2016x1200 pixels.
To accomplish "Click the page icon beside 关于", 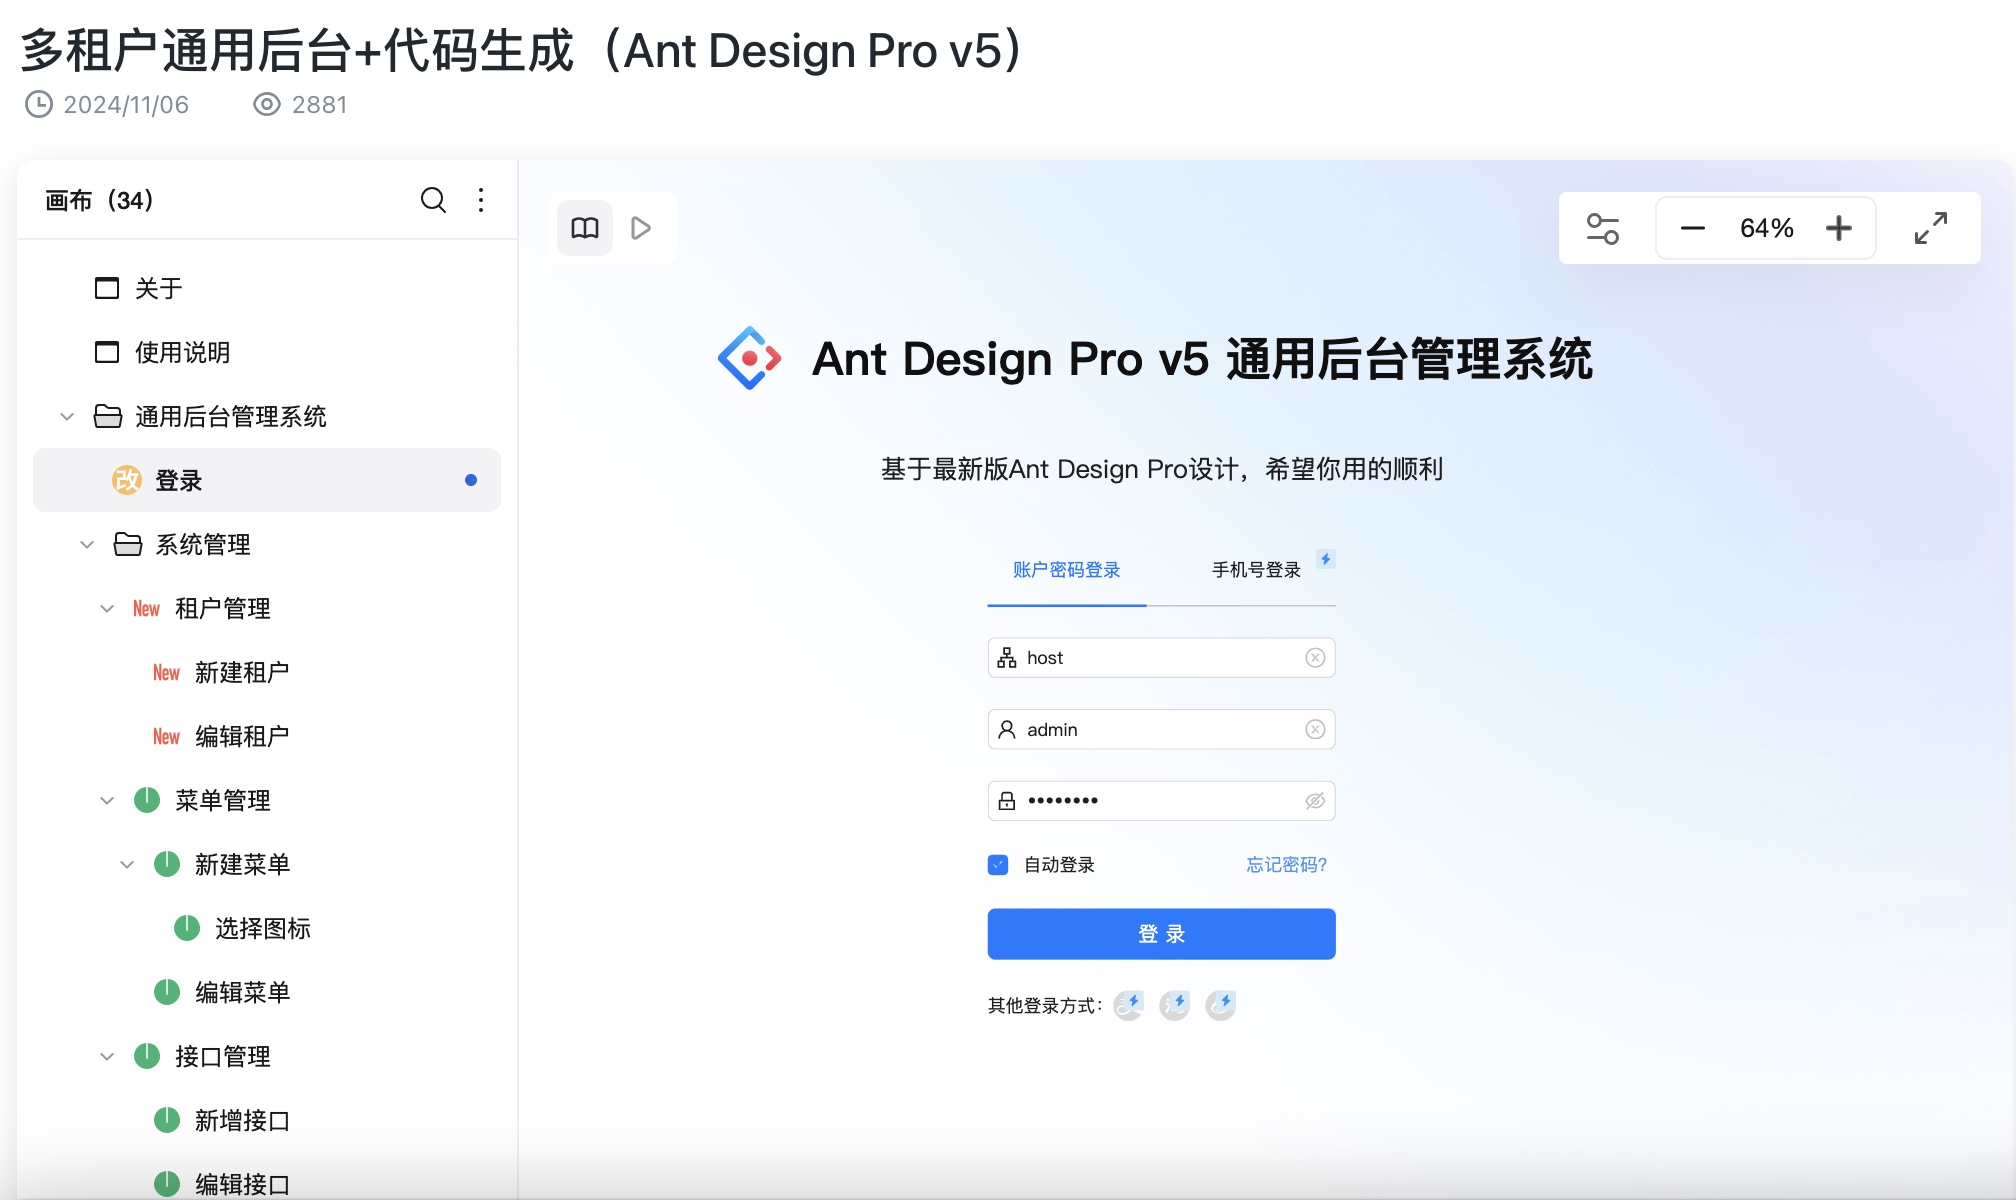I will (107, 288).
